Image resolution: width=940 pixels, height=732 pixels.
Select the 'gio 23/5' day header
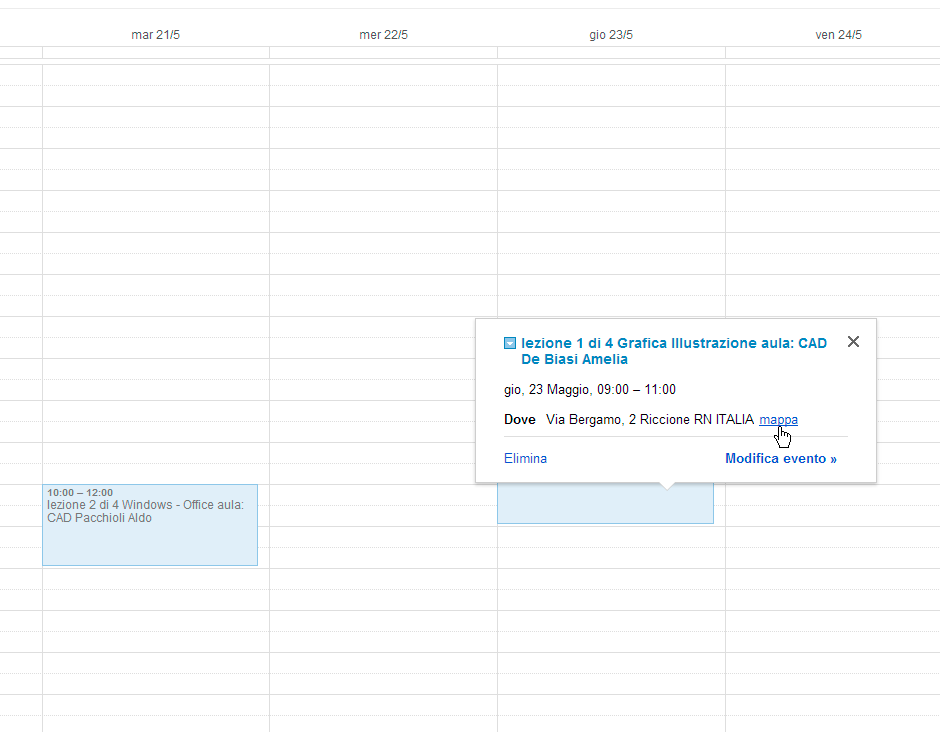(611, 35)
